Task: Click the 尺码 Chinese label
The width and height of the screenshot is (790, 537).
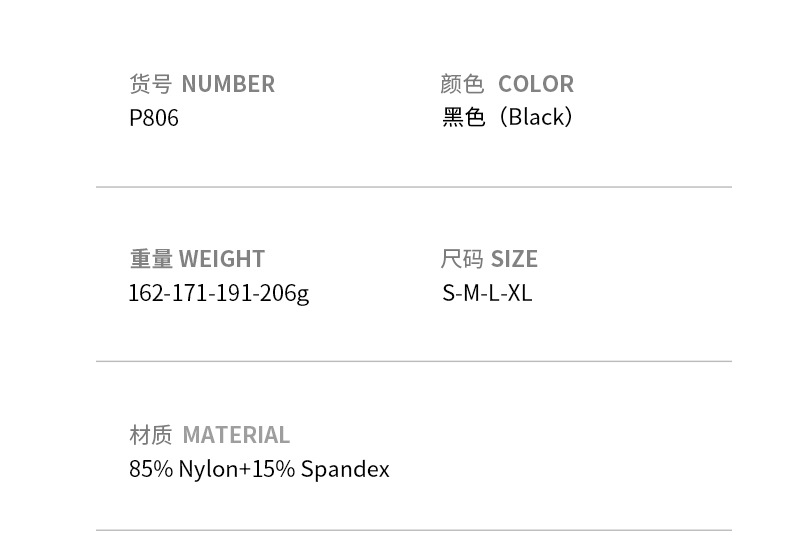Action: [x=462, y=259]
